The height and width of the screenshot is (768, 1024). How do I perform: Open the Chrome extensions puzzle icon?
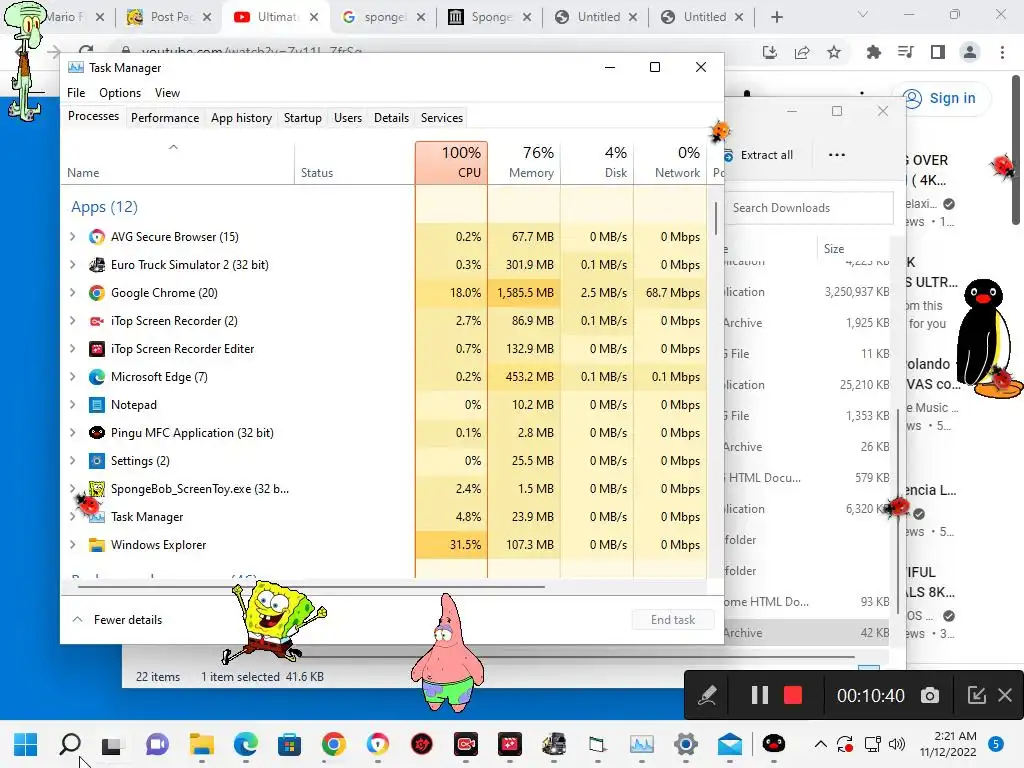pos(873,52)
